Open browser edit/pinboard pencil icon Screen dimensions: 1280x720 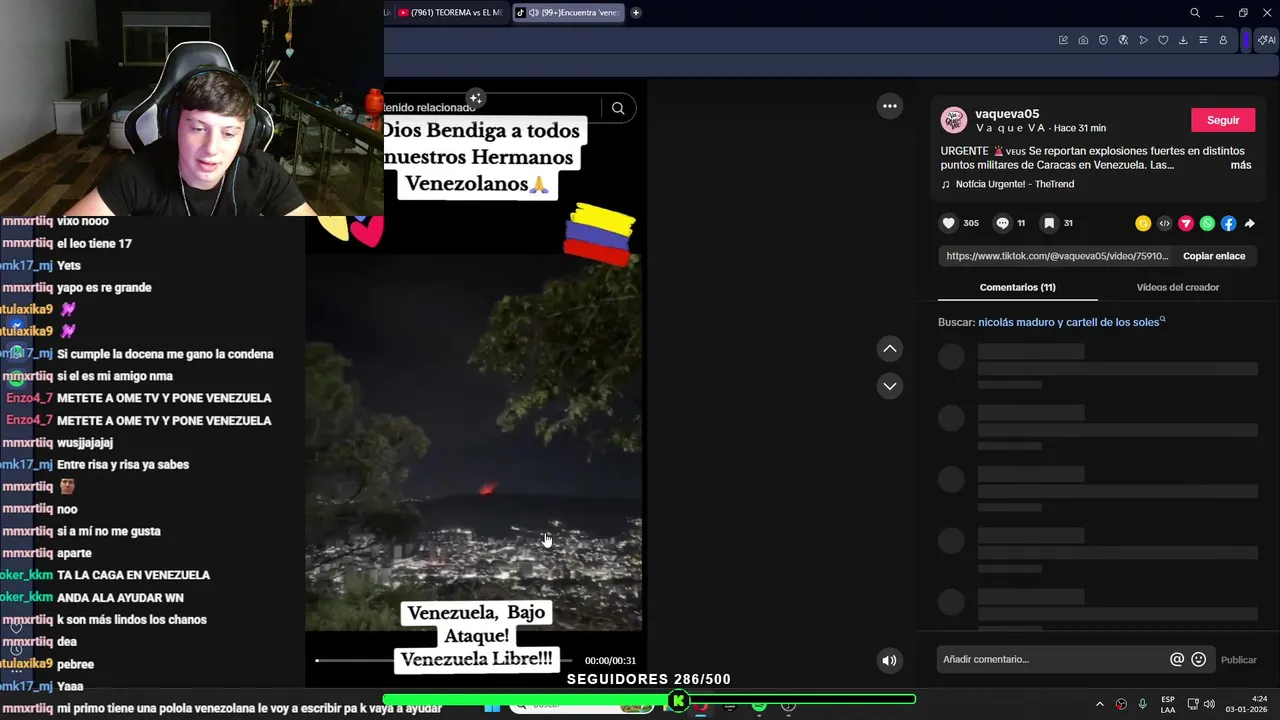1063,40
